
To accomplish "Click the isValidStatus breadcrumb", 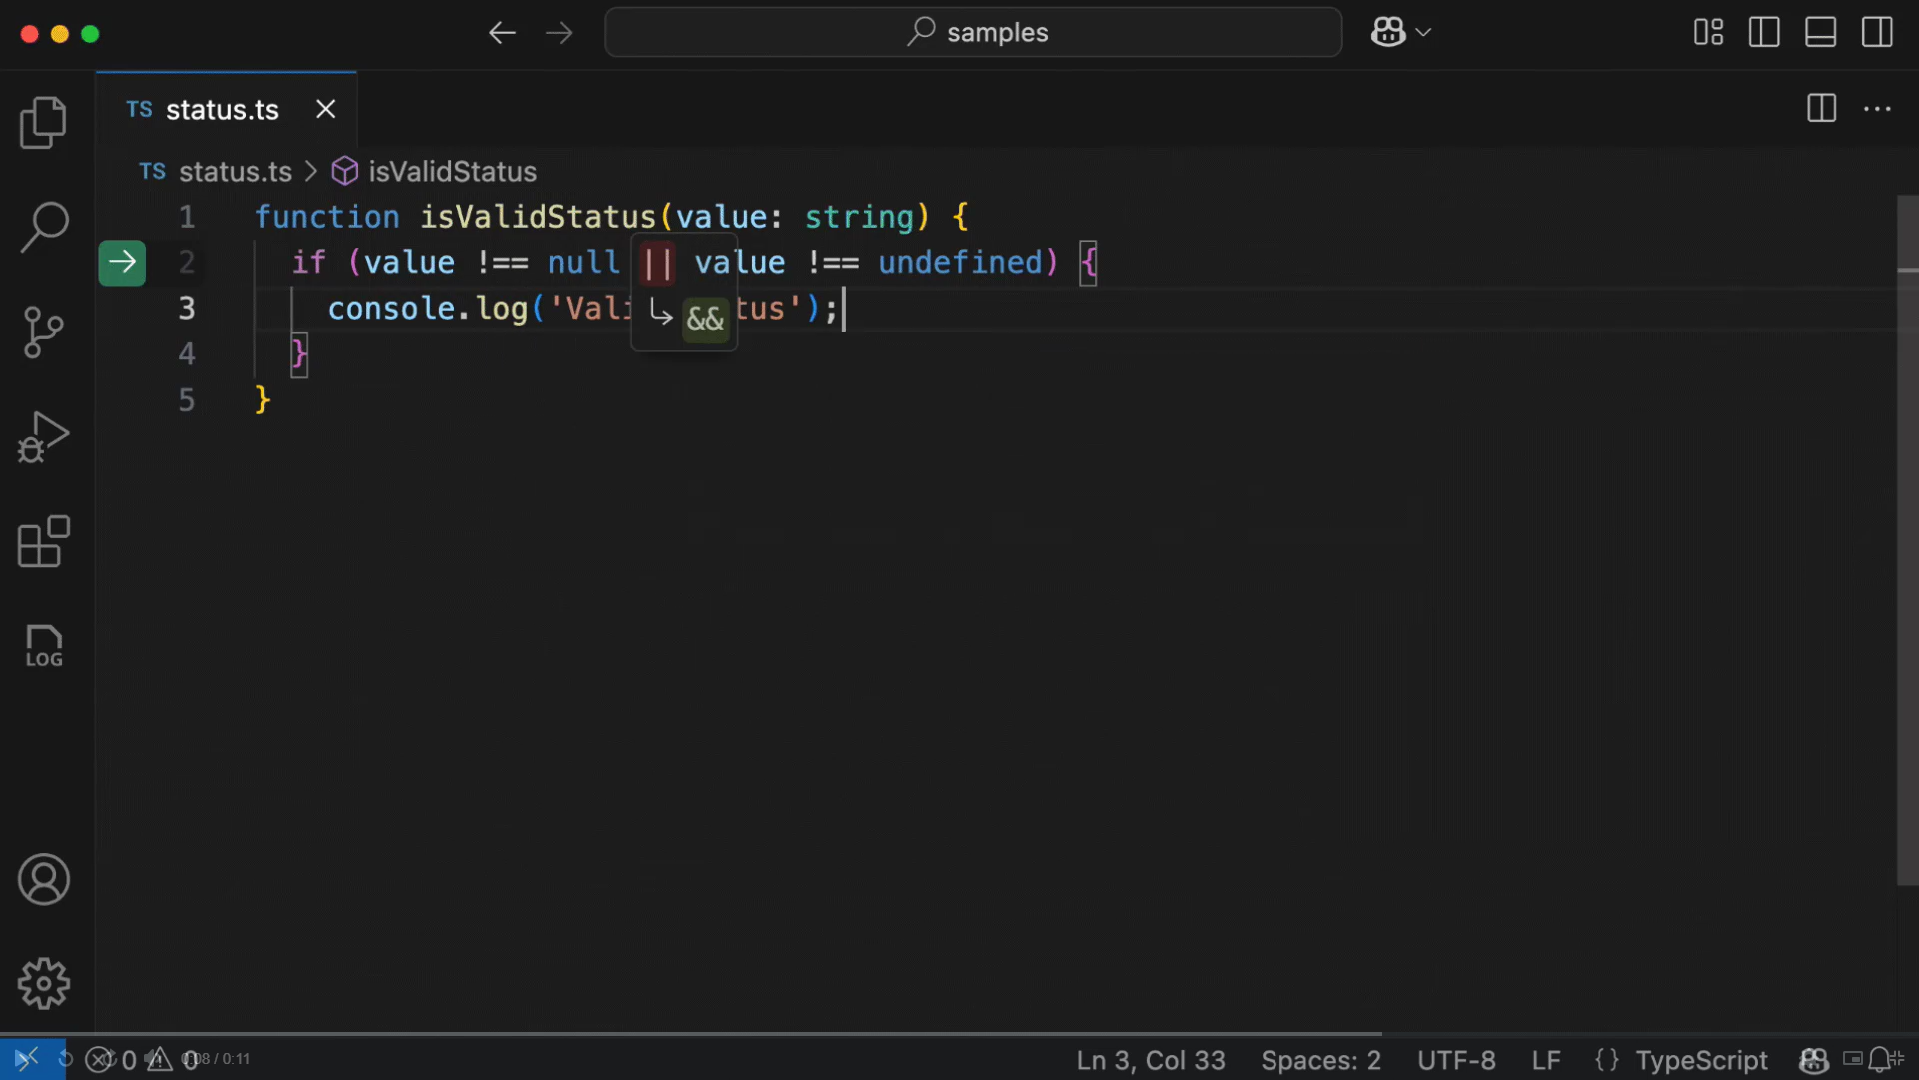I will click(x=452, y=172).
